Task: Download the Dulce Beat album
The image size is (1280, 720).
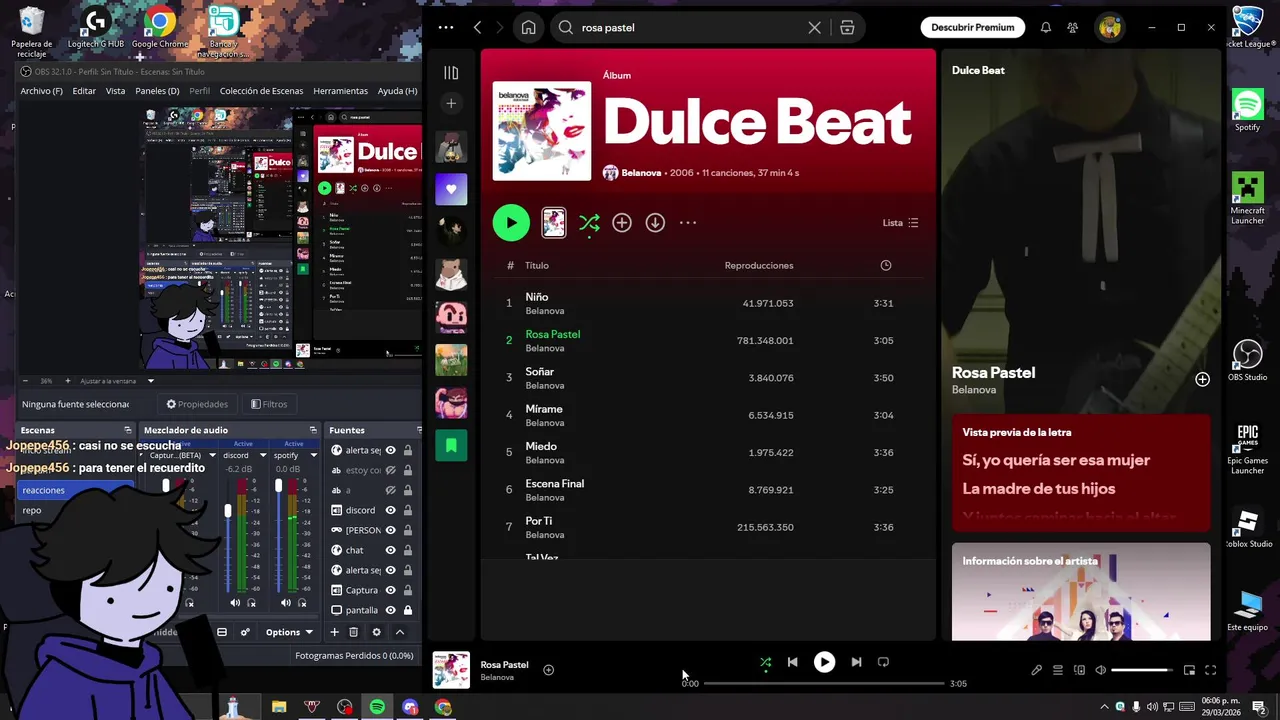Action: click(655, 223)
